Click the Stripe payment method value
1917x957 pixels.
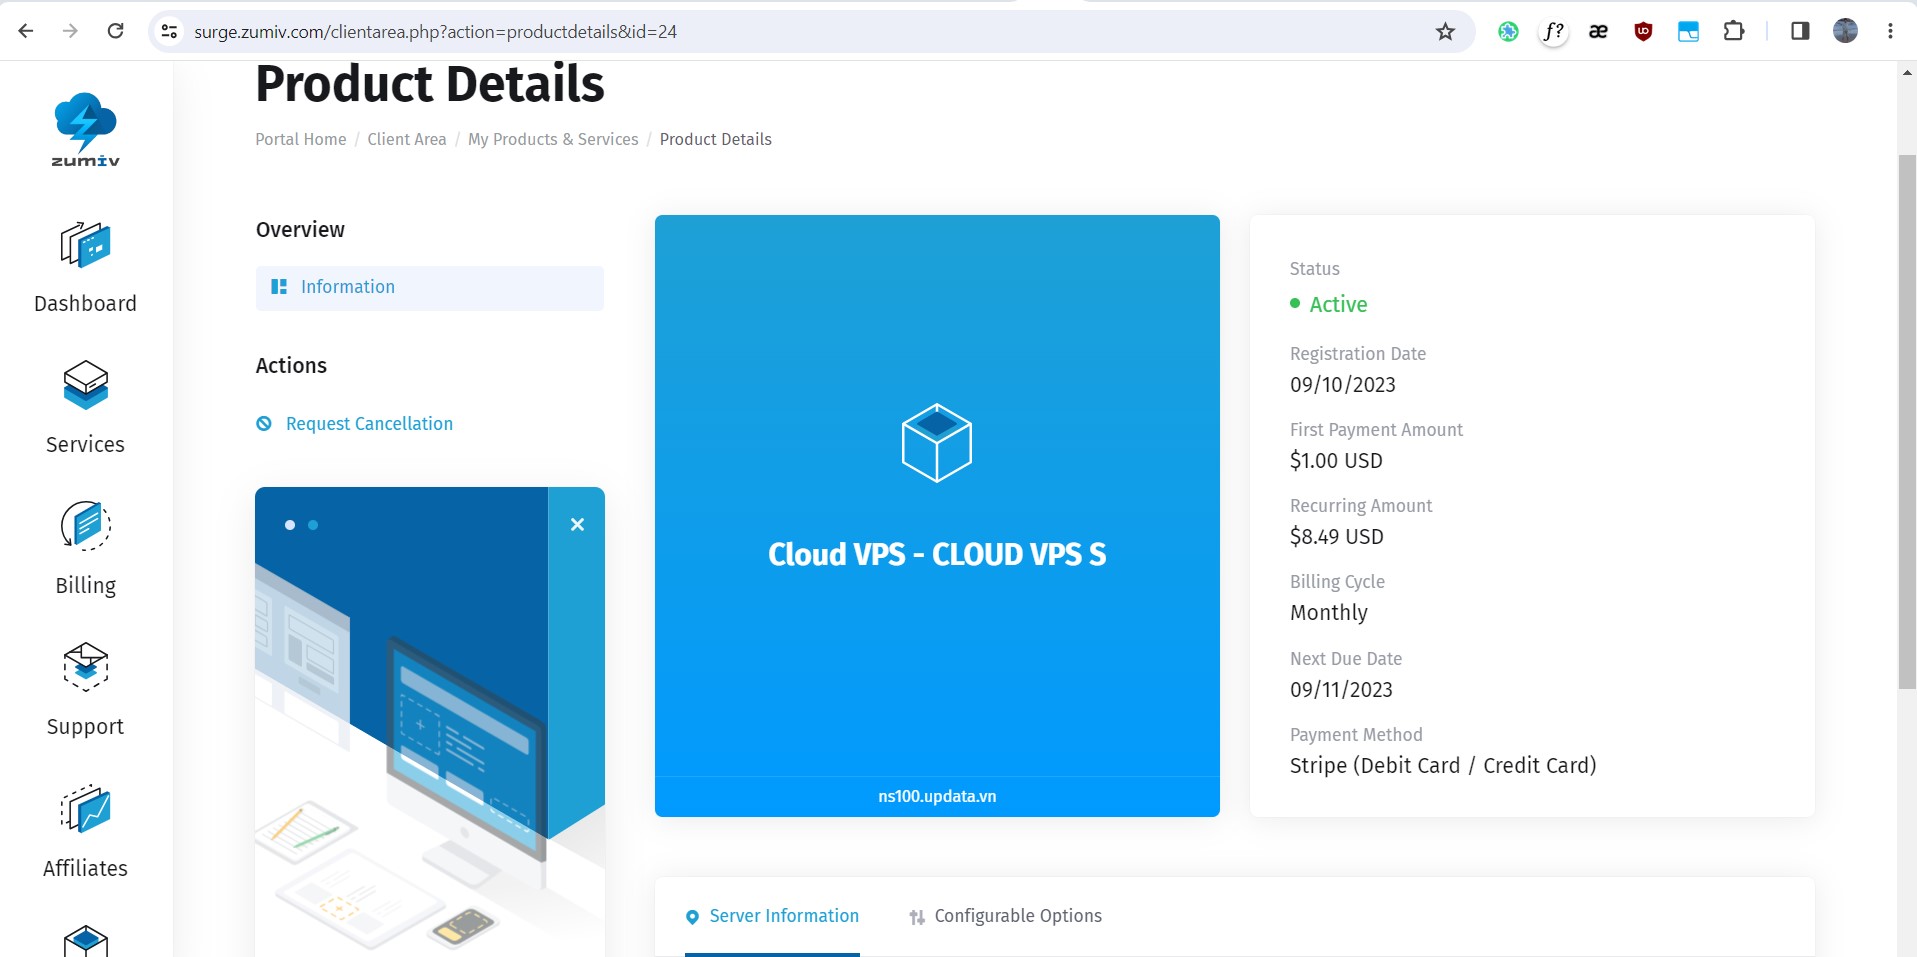click(1443, 766)
